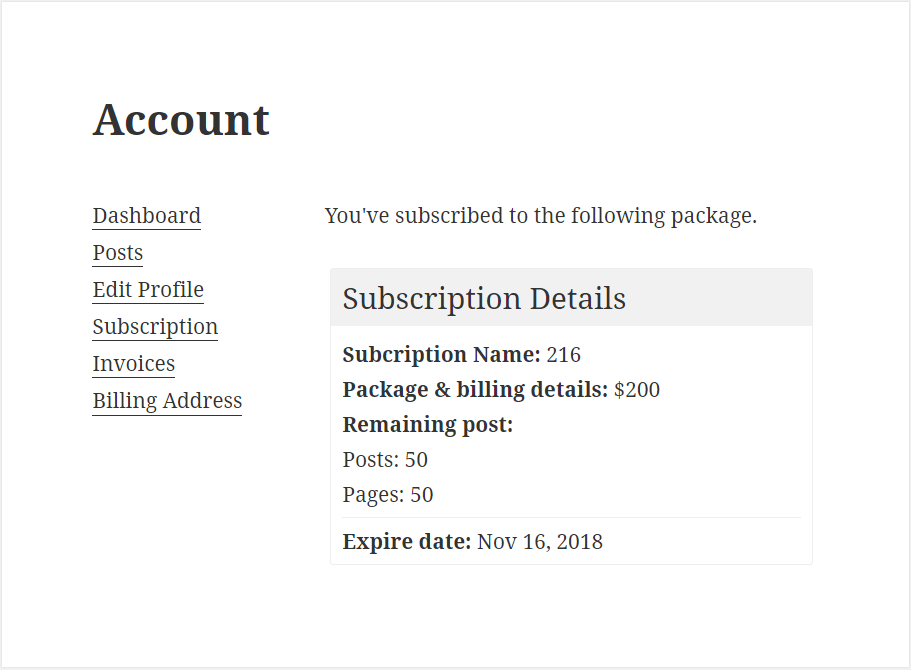Click the Posts: 50 line
This screenshot has height=670, width=911.
(385, 460)
